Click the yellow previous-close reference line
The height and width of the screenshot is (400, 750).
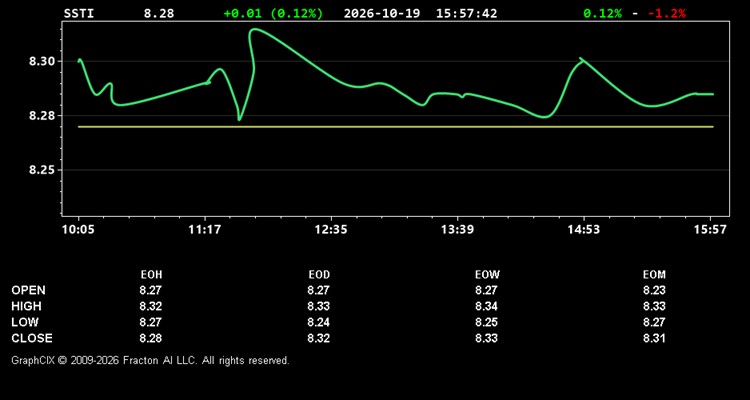point(396,127)
